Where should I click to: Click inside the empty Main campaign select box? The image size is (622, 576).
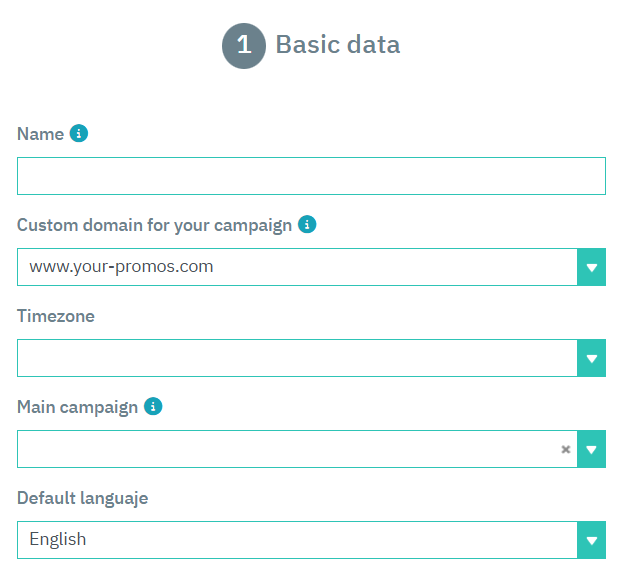tap(285, 449)
